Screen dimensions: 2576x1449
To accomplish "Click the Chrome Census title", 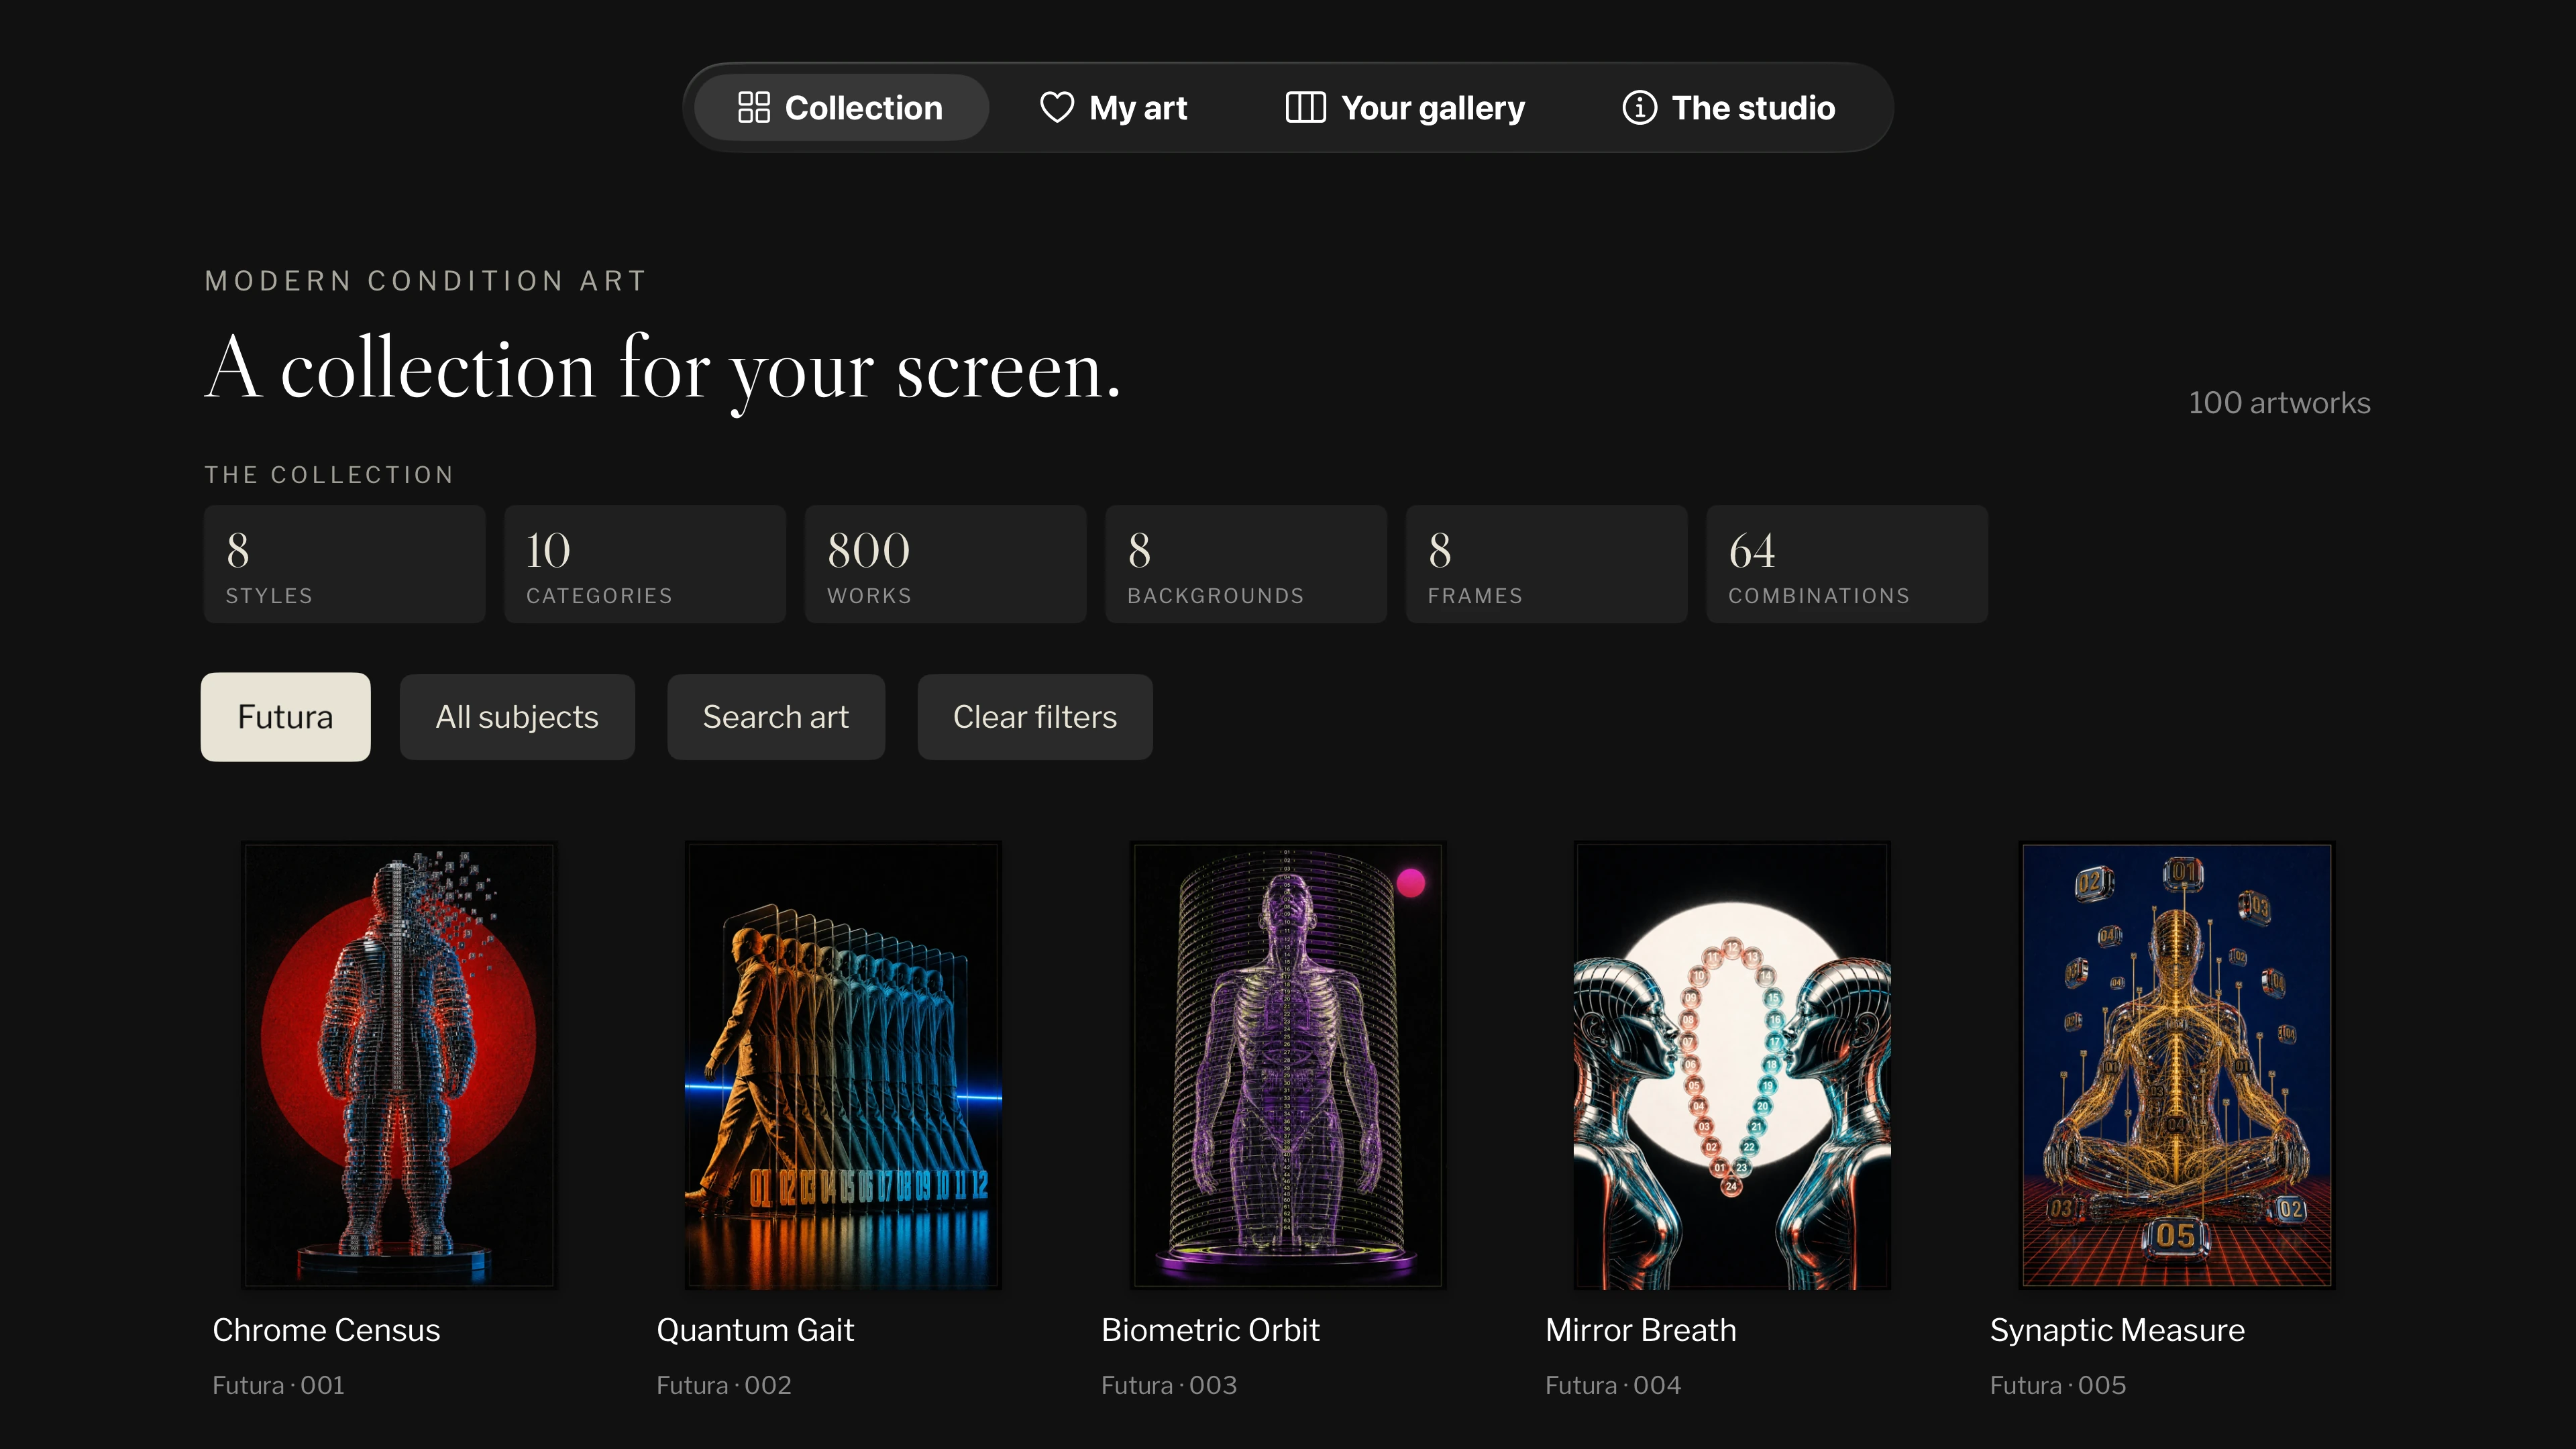I will (326, 1330).
